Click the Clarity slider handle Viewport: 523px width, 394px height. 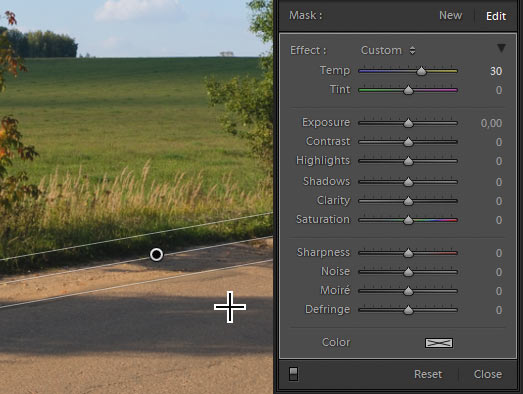click(x=408, y=201)
